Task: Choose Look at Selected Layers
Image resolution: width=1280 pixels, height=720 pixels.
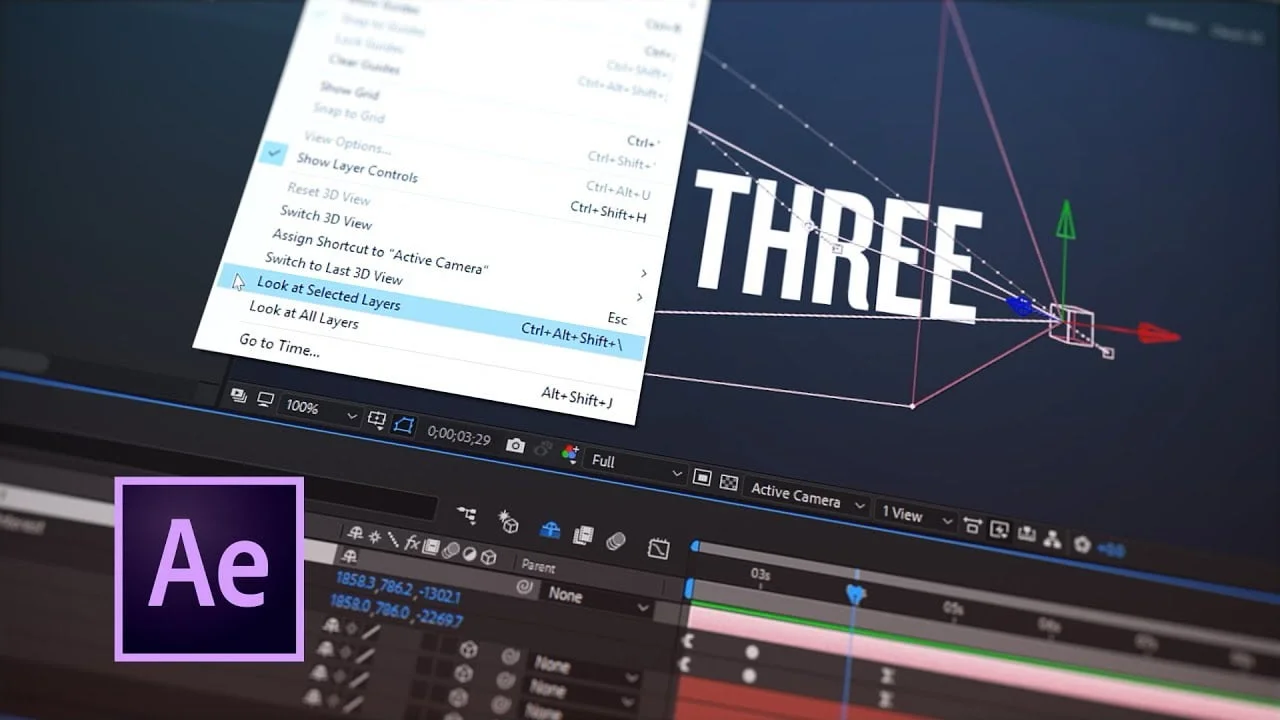Action: (x=430, y=312)
